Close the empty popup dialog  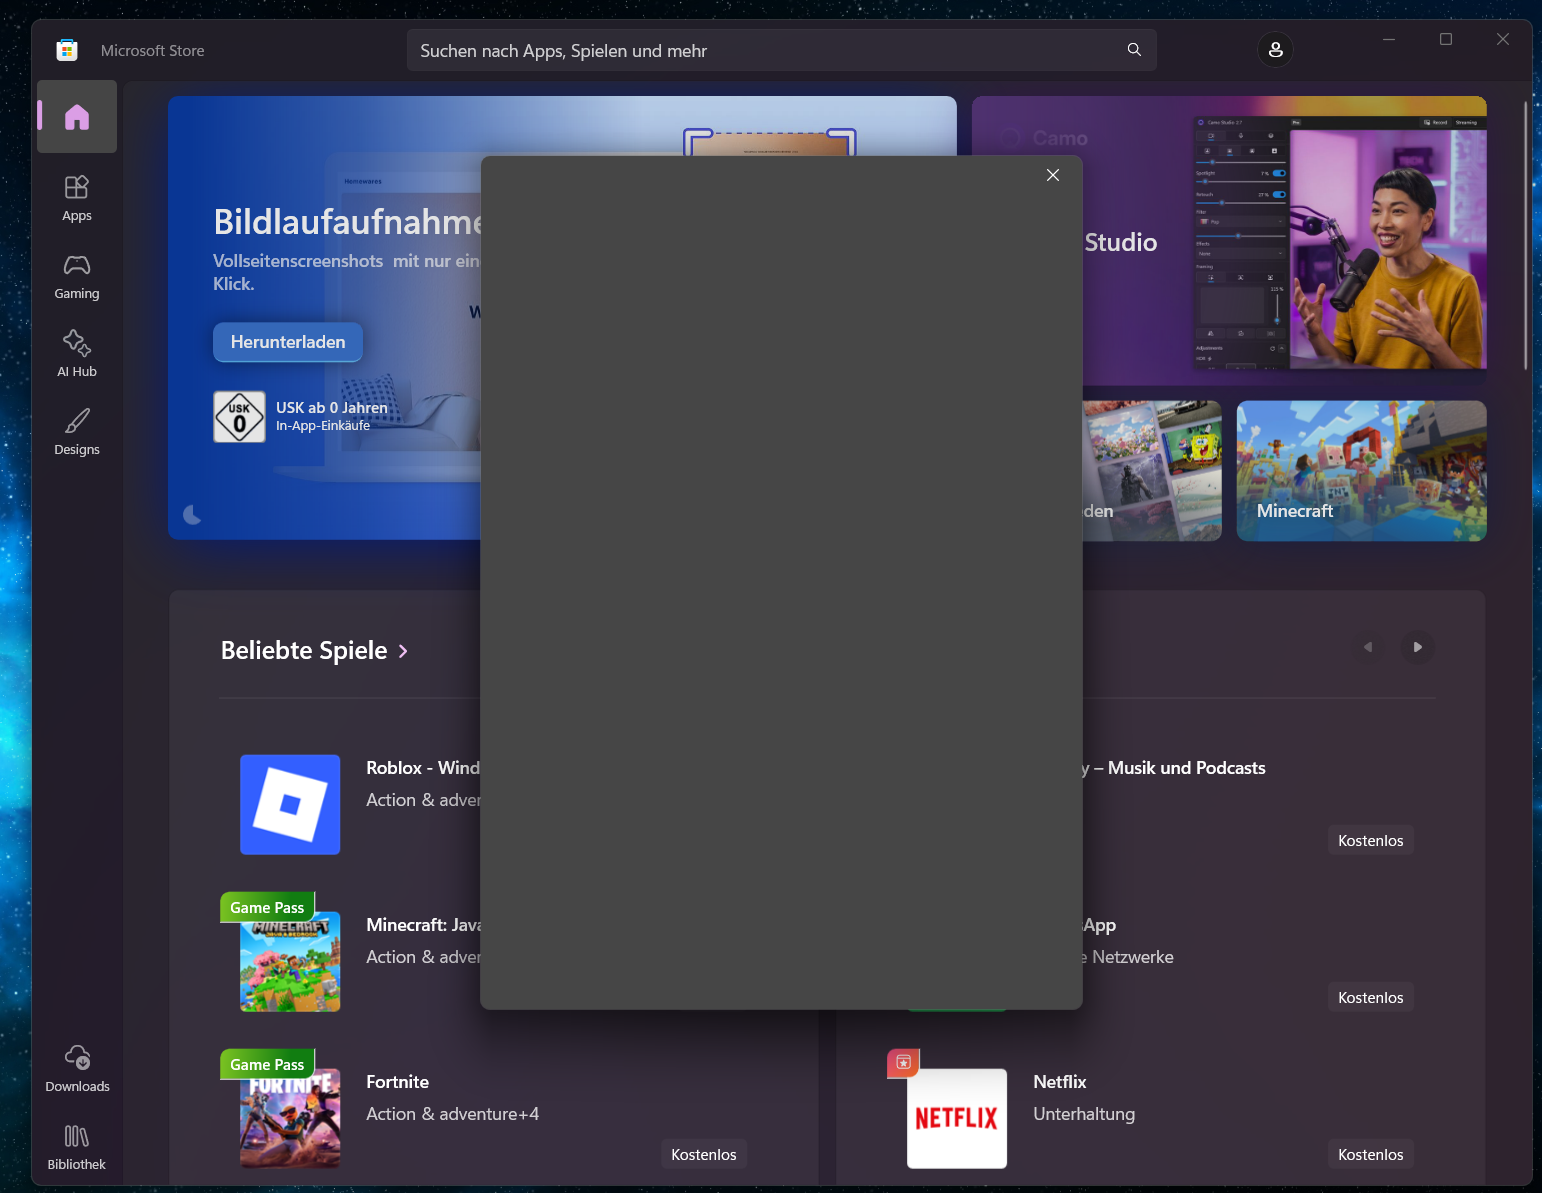(1053, 175)
